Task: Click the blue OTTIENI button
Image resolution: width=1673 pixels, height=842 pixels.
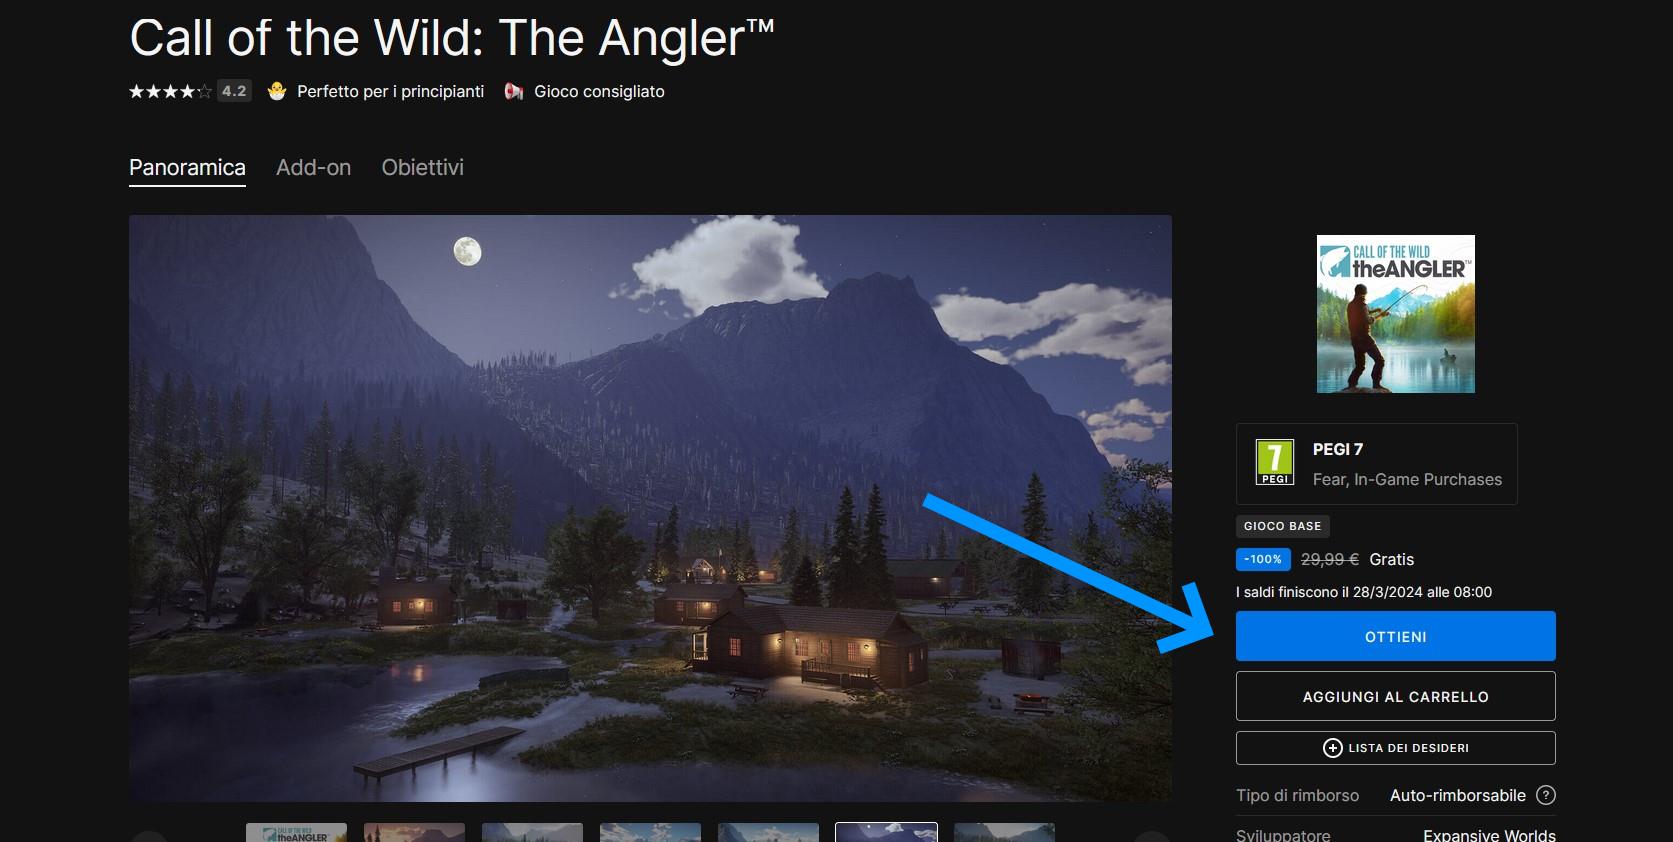Action: tap(1395, 636)
